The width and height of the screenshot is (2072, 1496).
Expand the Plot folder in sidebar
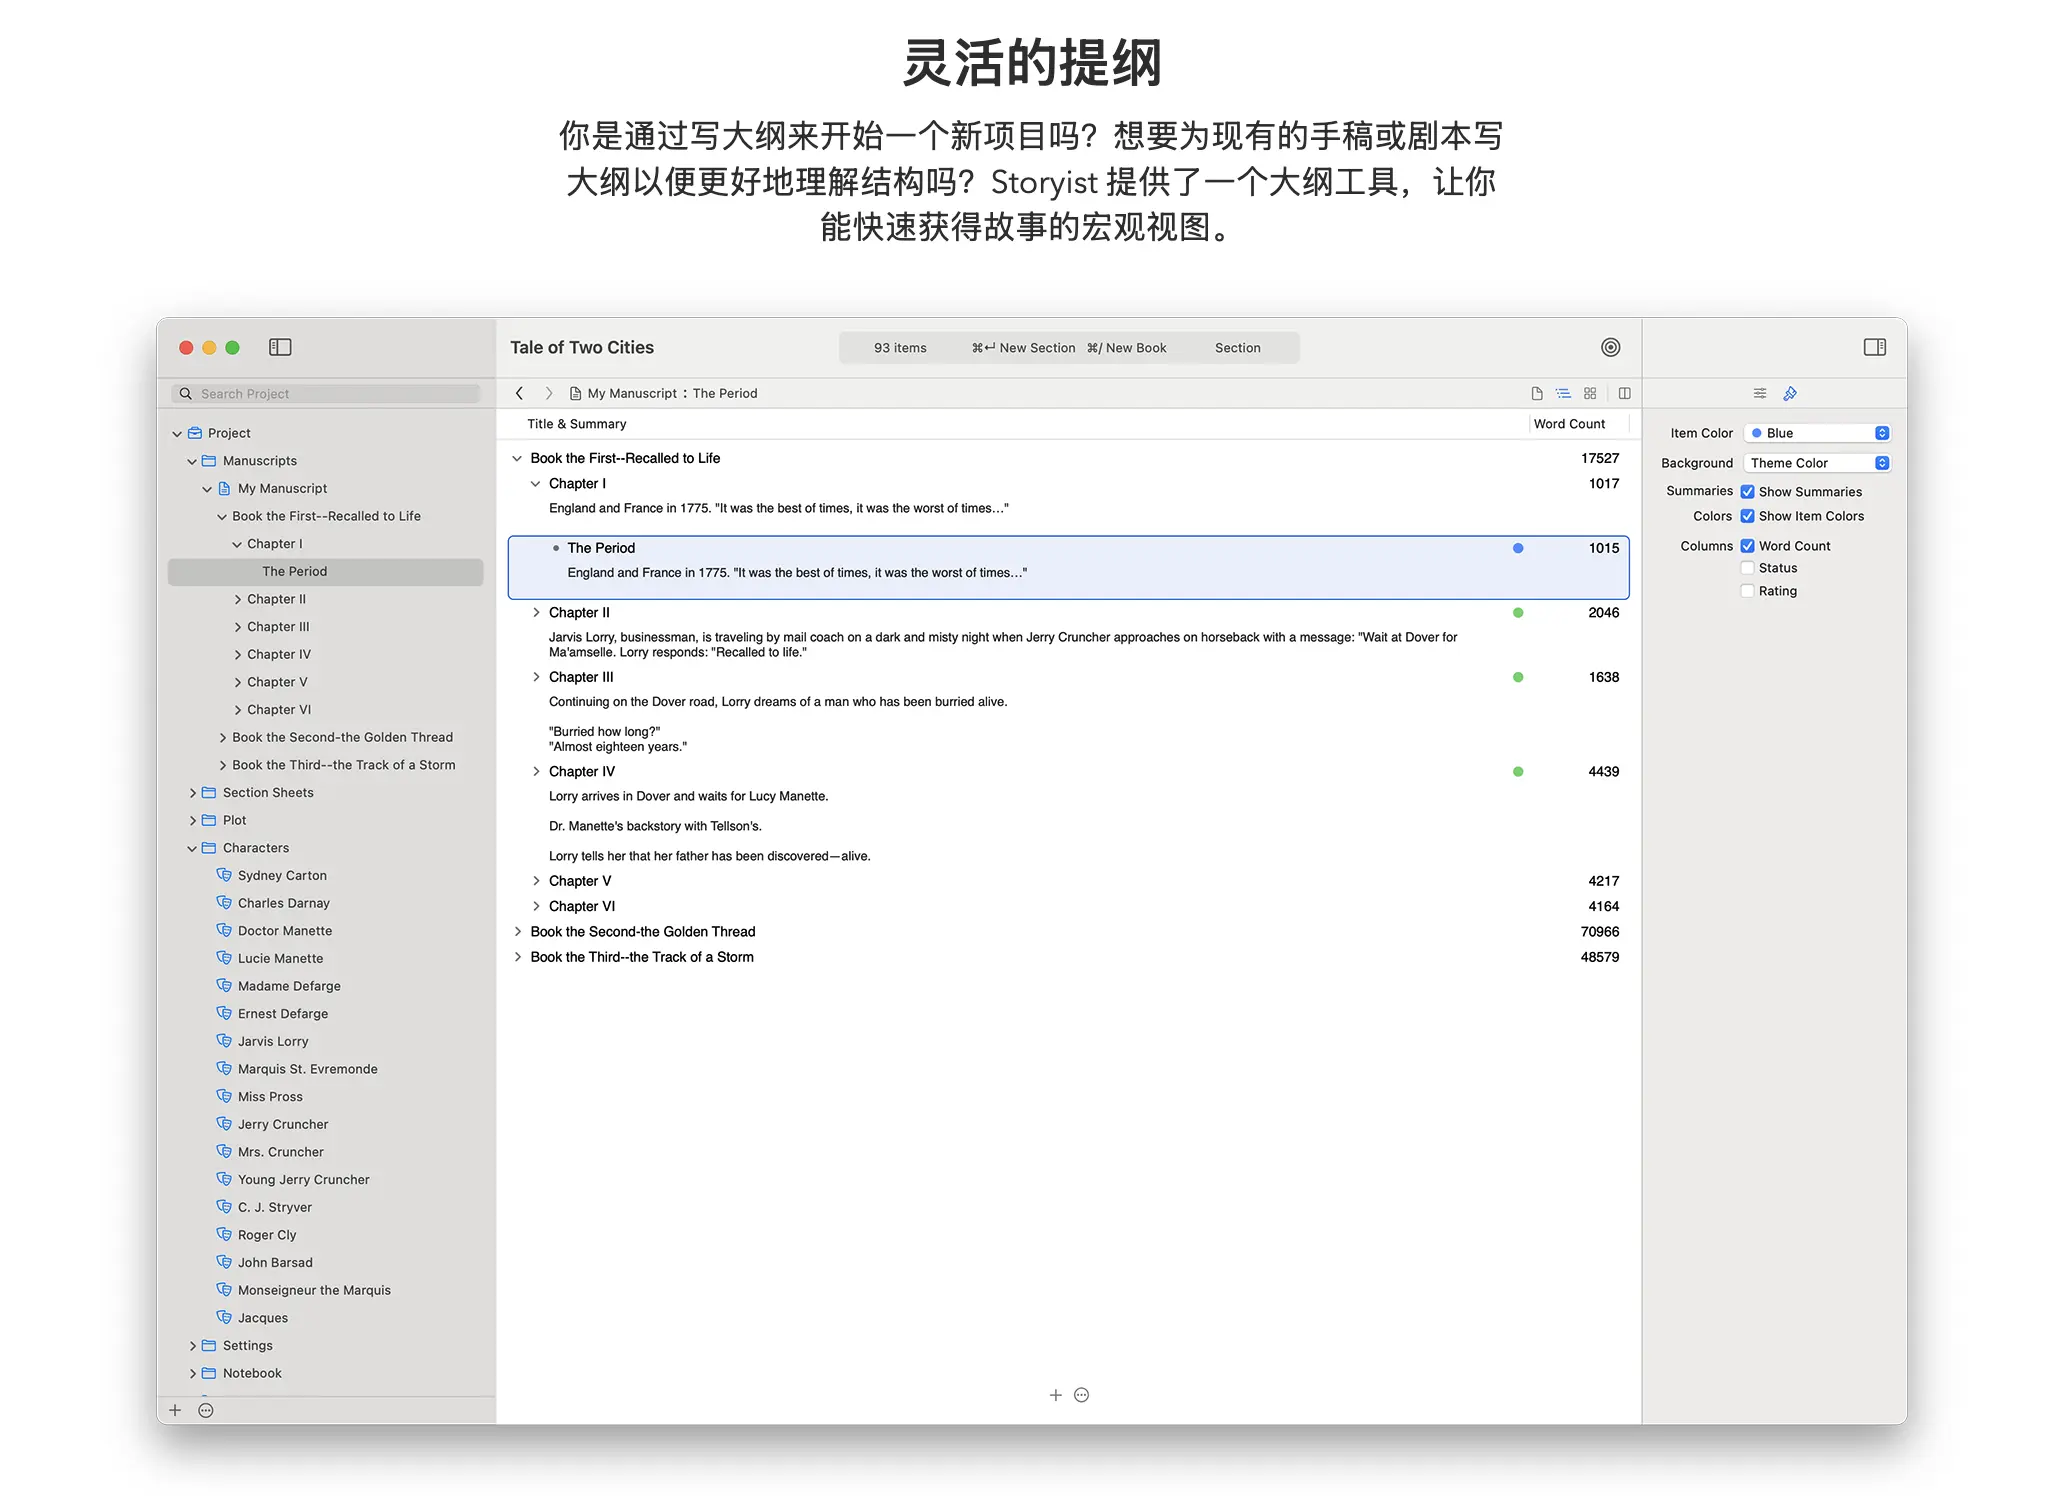[193, 820]
